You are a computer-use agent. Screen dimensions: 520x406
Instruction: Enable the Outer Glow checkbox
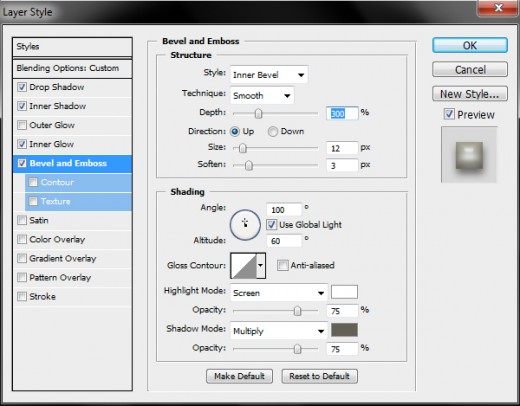click(22, 125)
